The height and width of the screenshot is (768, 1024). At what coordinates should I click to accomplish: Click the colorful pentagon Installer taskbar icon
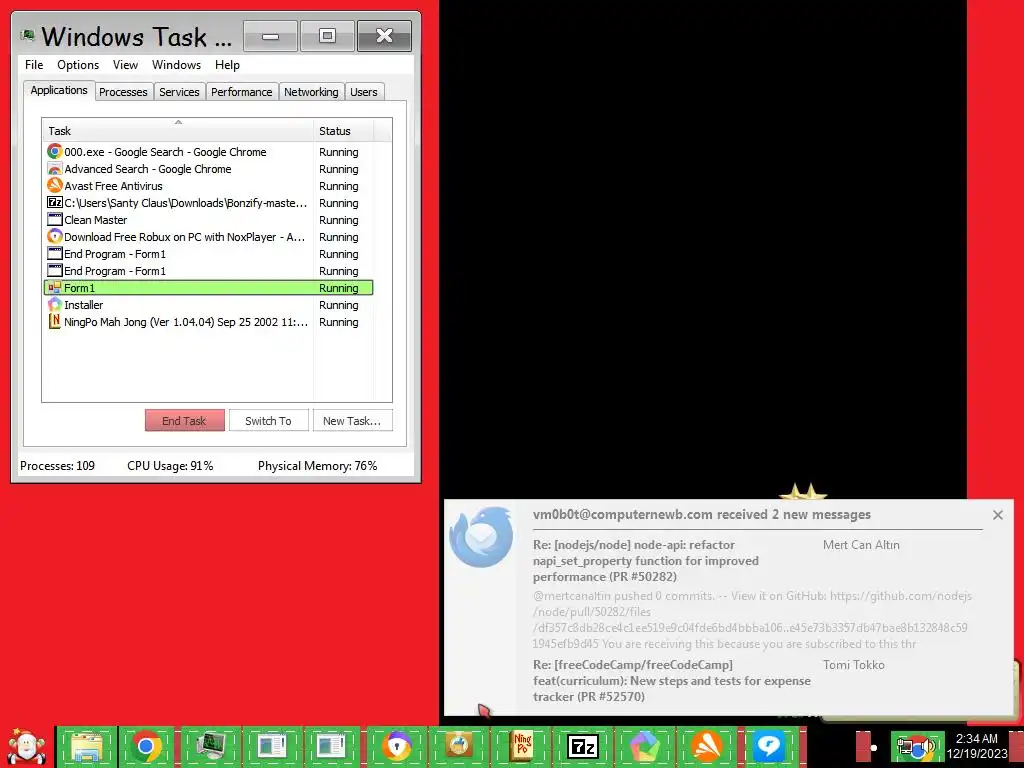pyautogui.click(x=645, y=746)
